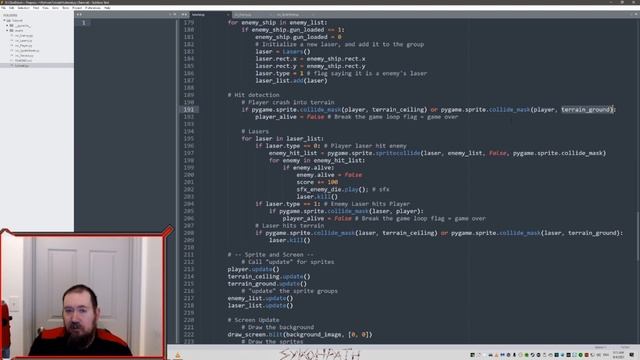Select the highlighted file in the sidebar
This screenshot has height=360, width=640.
[37, 65]
